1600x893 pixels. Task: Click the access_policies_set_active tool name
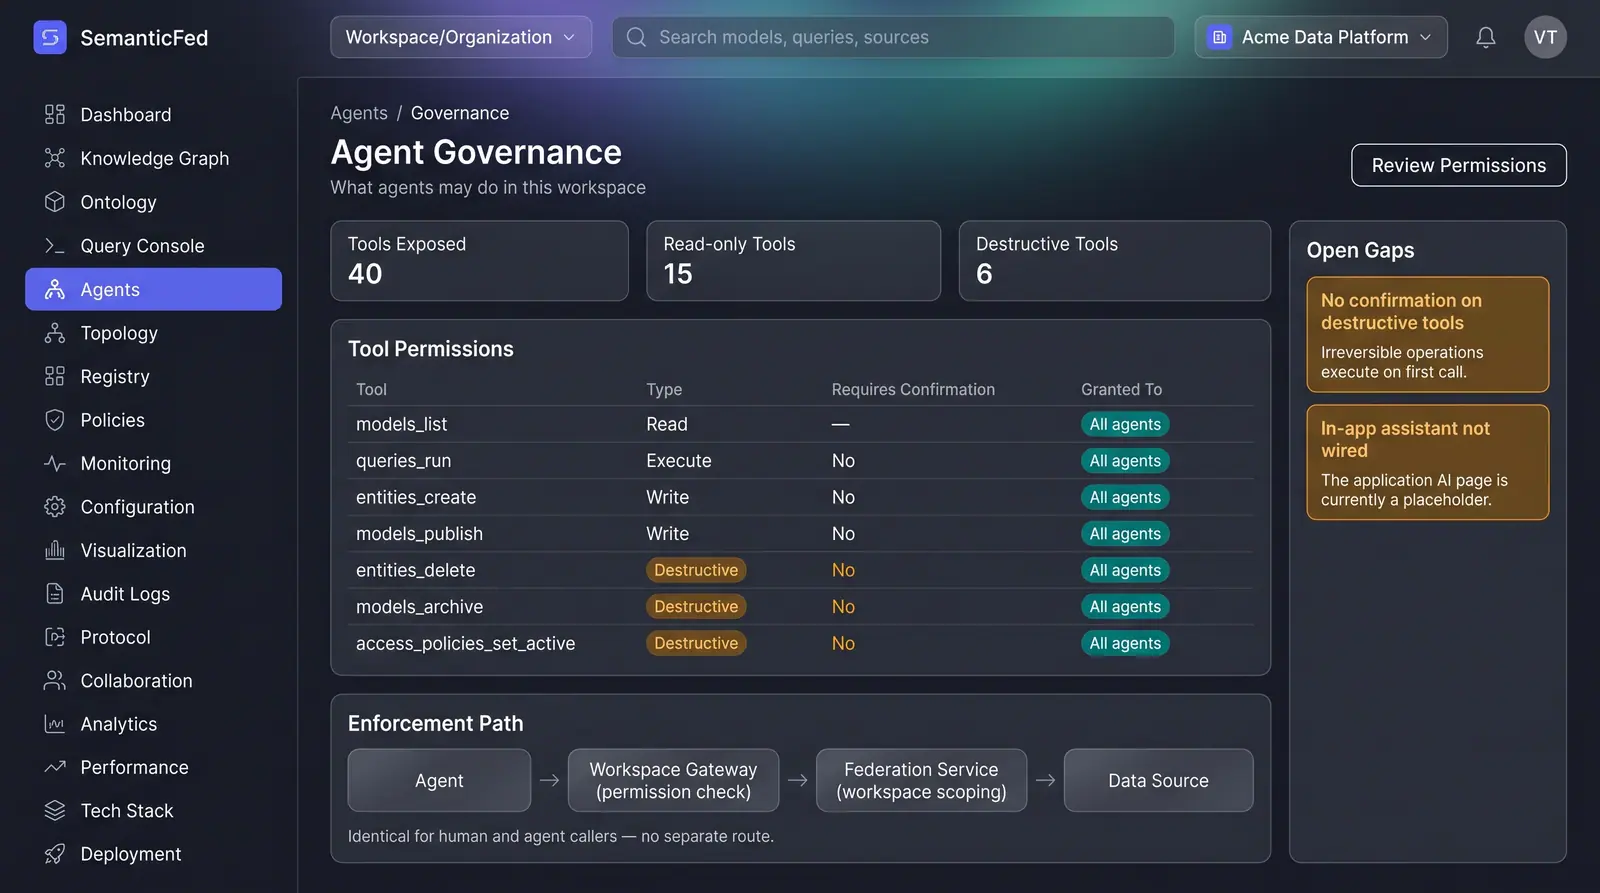(x=465, y=643)
